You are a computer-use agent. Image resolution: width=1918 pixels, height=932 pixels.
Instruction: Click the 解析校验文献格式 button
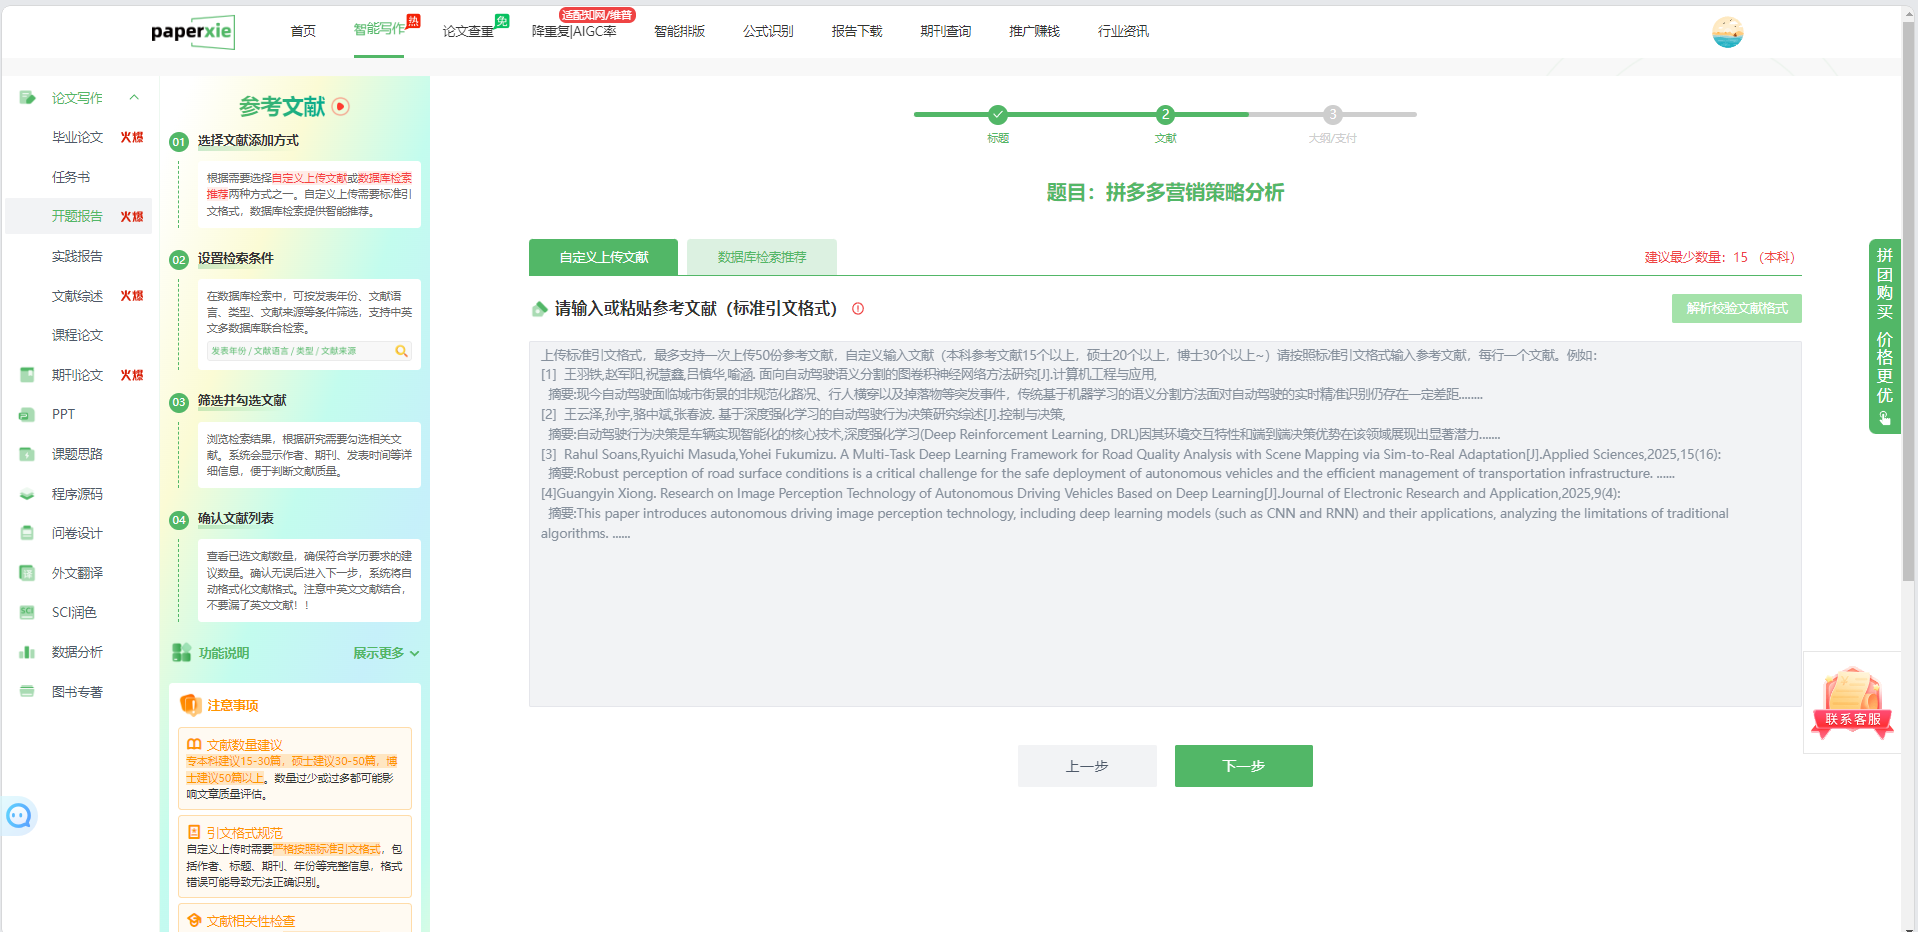(x=1736, y=308)
